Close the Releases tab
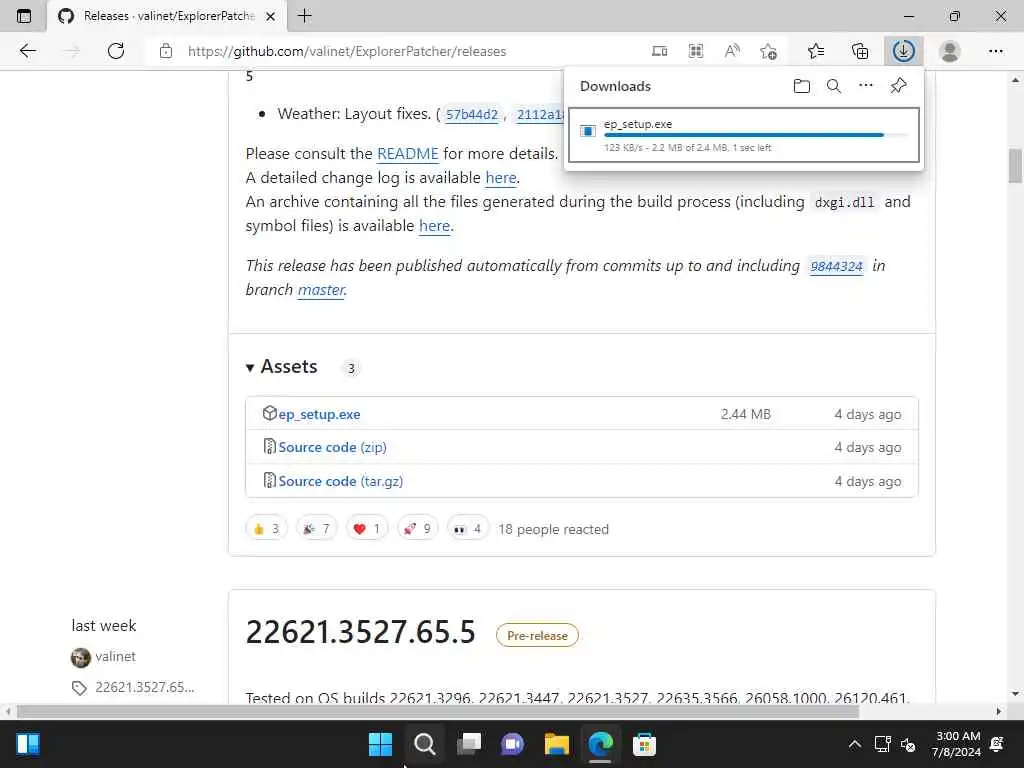Image resolution: width=1024 pixels, height=768 pixels. (270, 16)
